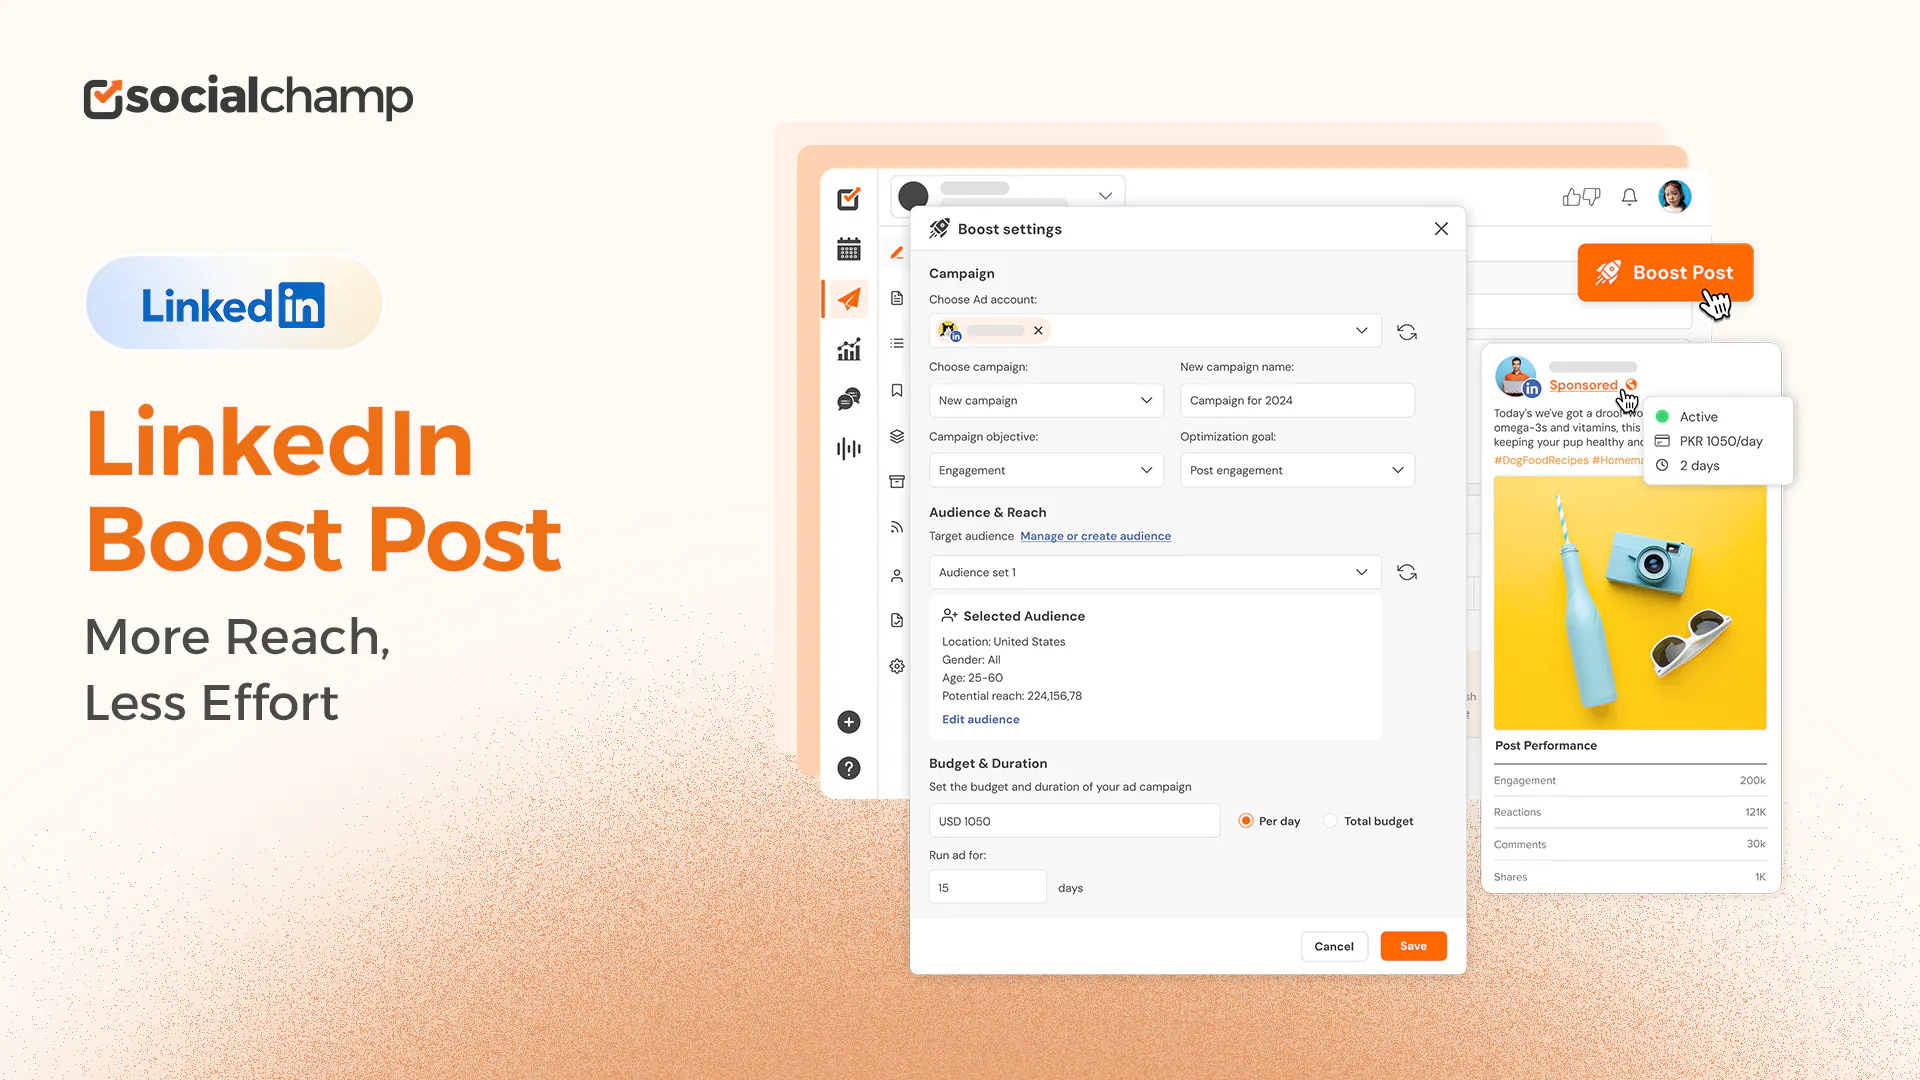The width and height of the screenshot is (1920, 1080).
Task: Click the document page icon below the pencil
Action: [897, 298]
